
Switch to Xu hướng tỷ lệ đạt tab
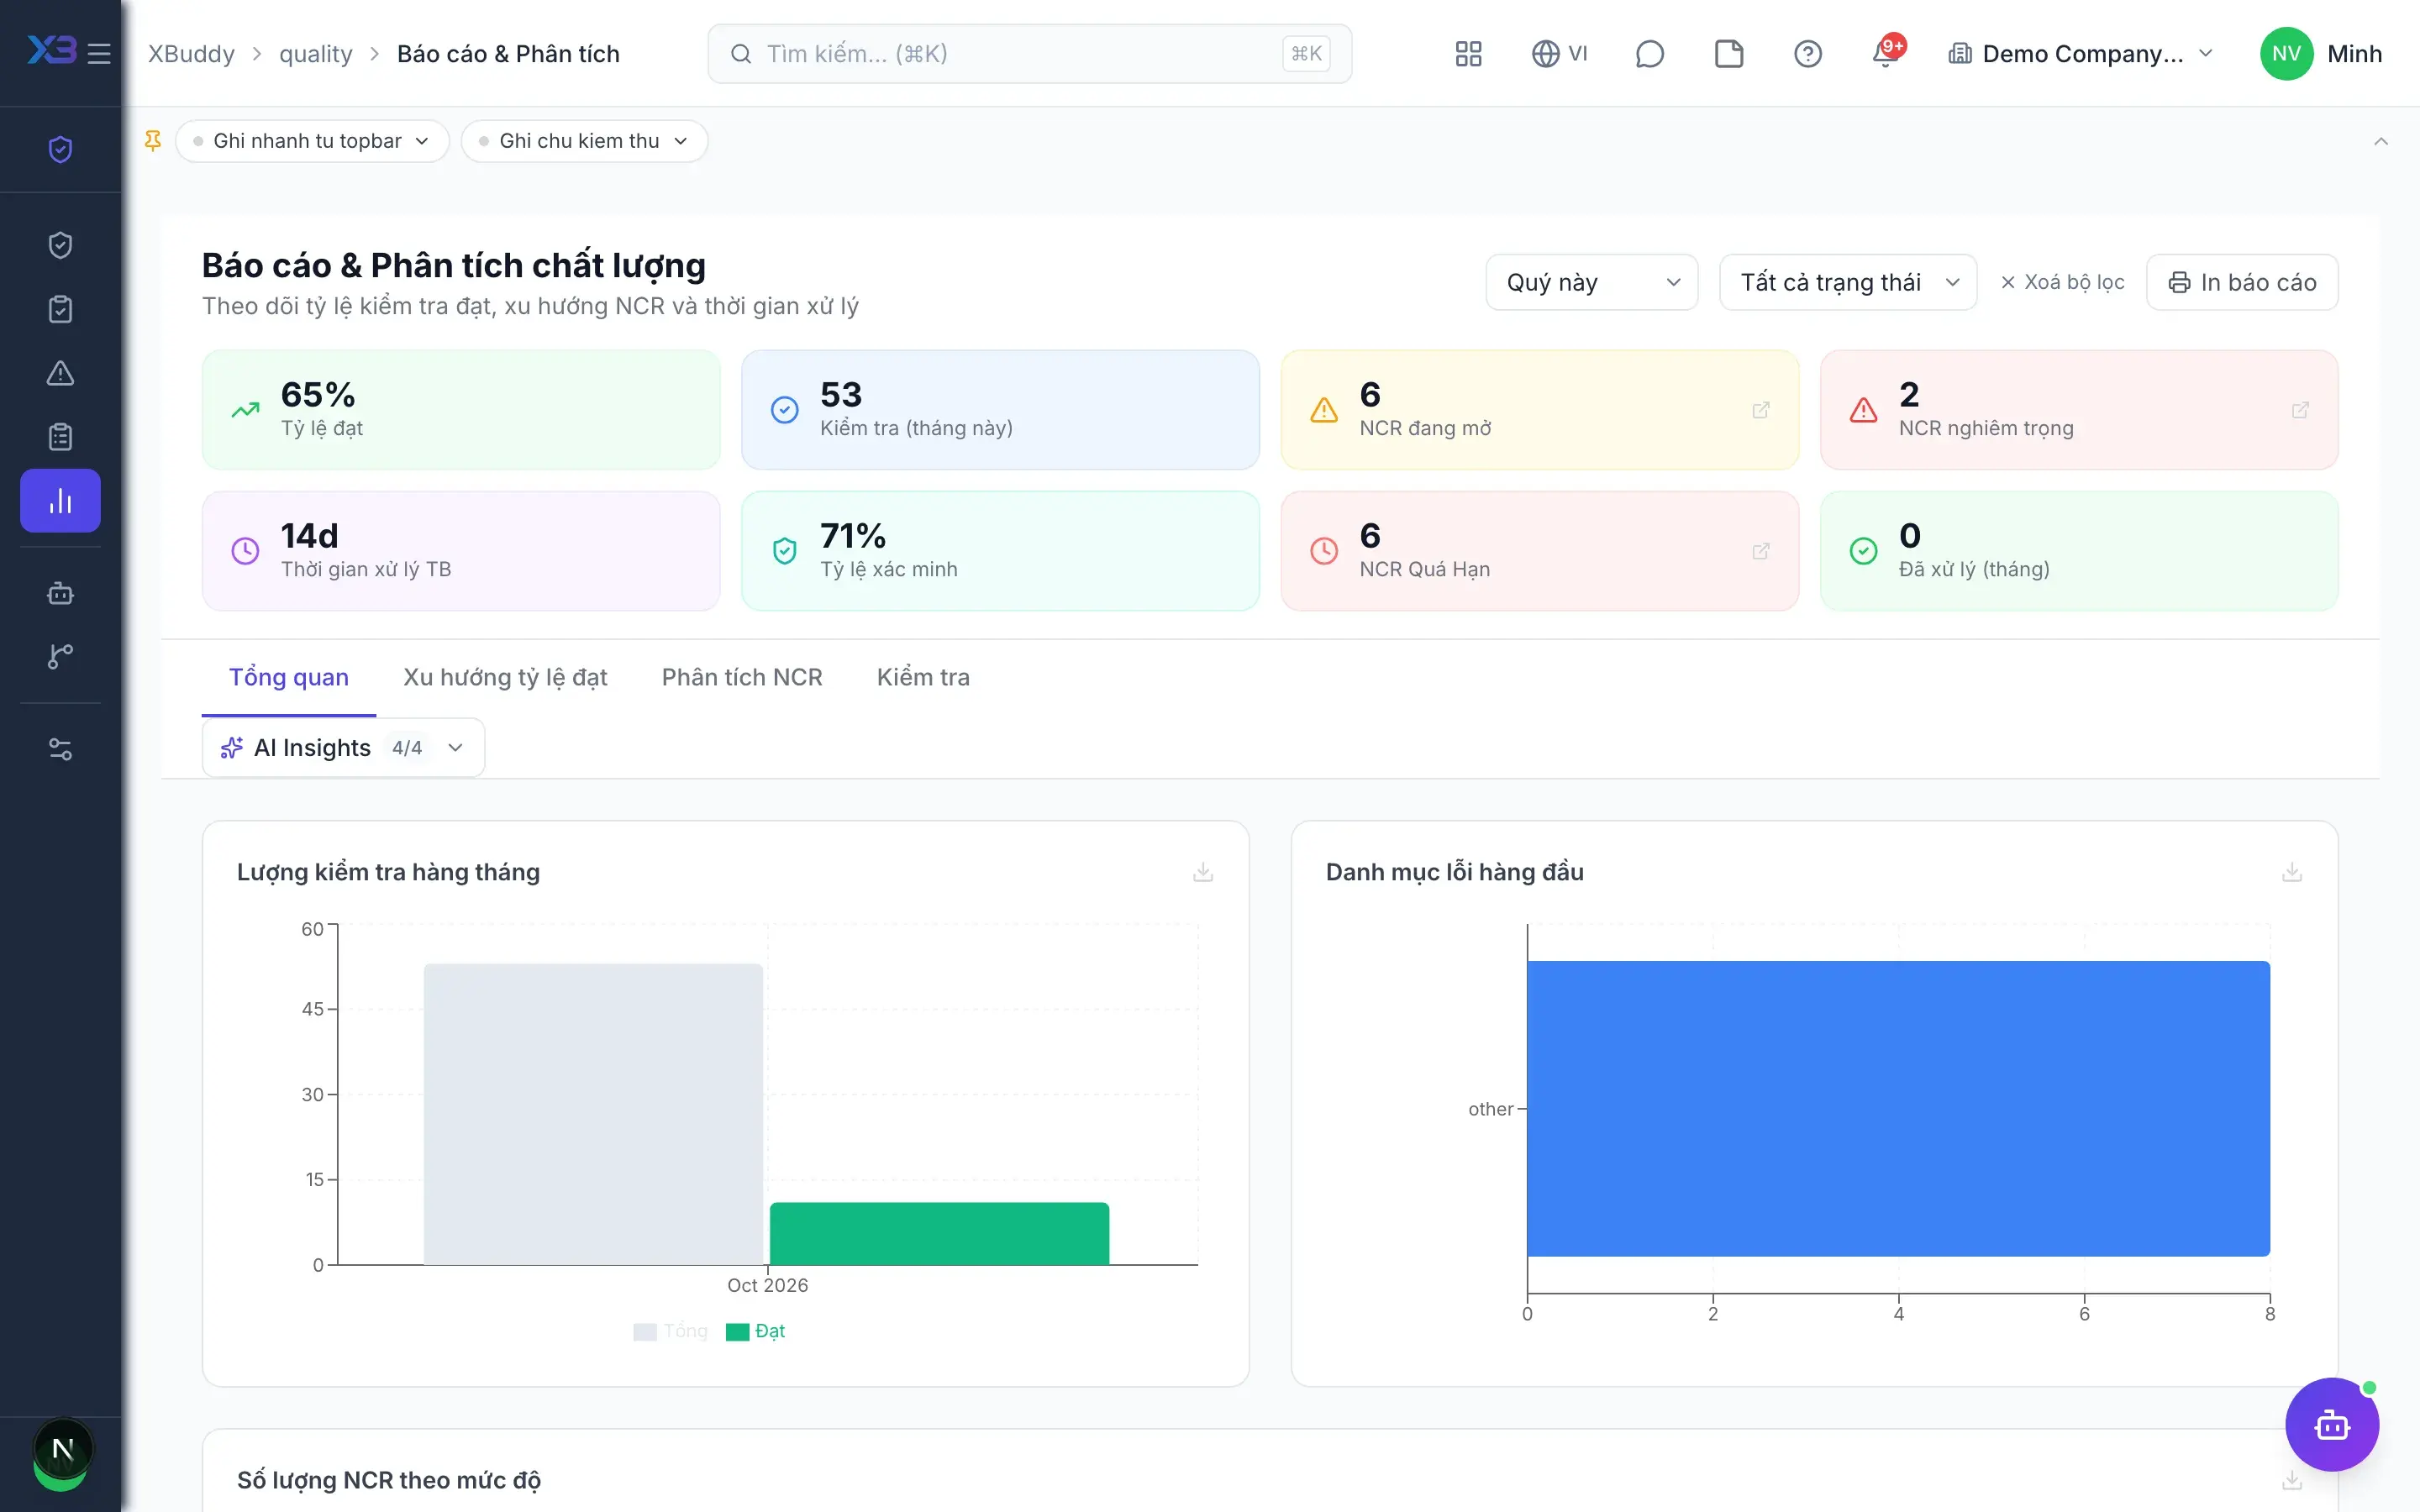click(x=505, y=677)
